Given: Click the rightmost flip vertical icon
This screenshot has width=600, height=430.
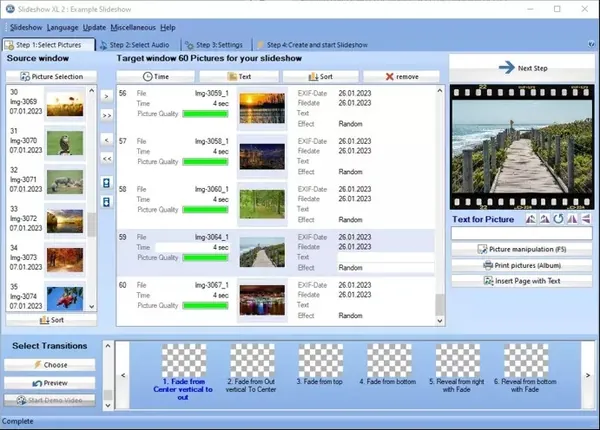Looking at the screenshot, I should [586, 219].
